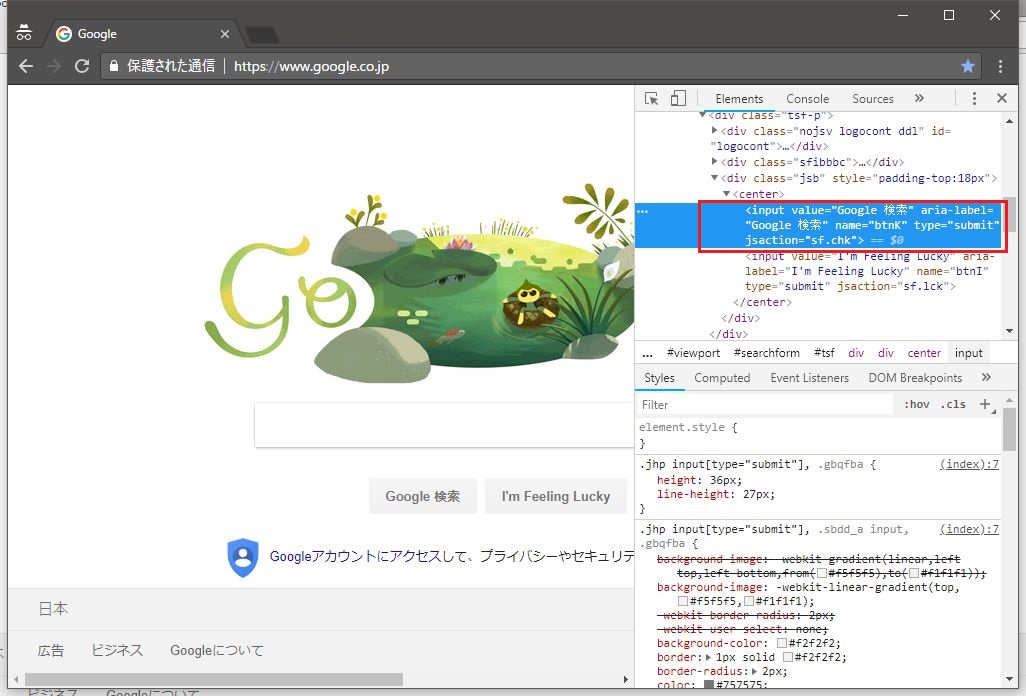Toggle the .cls class editor
Image resolution: width=1026 pixels, height=696 pixels.
click(953, 404)
